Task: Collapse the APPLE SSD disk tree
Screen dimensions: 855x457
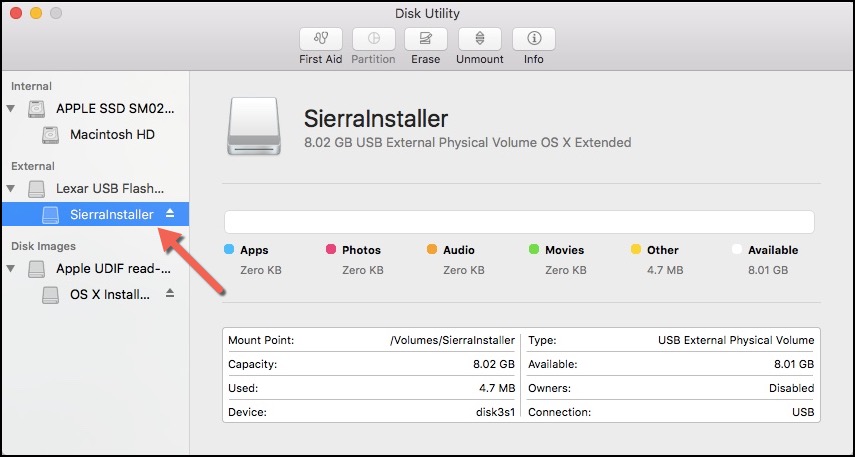Action: click(12, 108)
